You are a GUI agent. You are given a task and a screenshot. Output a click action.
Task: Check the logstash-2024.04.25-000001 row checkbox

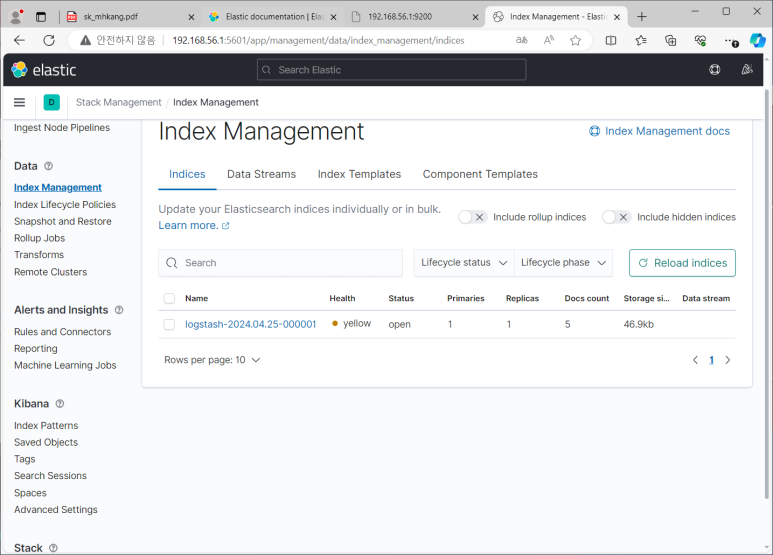click(x=169, y=324)
